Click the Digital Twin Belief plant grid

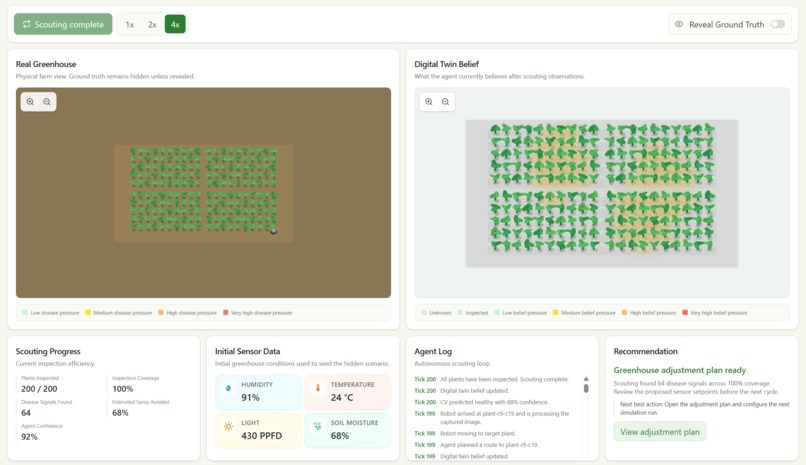tap(602, 188)
